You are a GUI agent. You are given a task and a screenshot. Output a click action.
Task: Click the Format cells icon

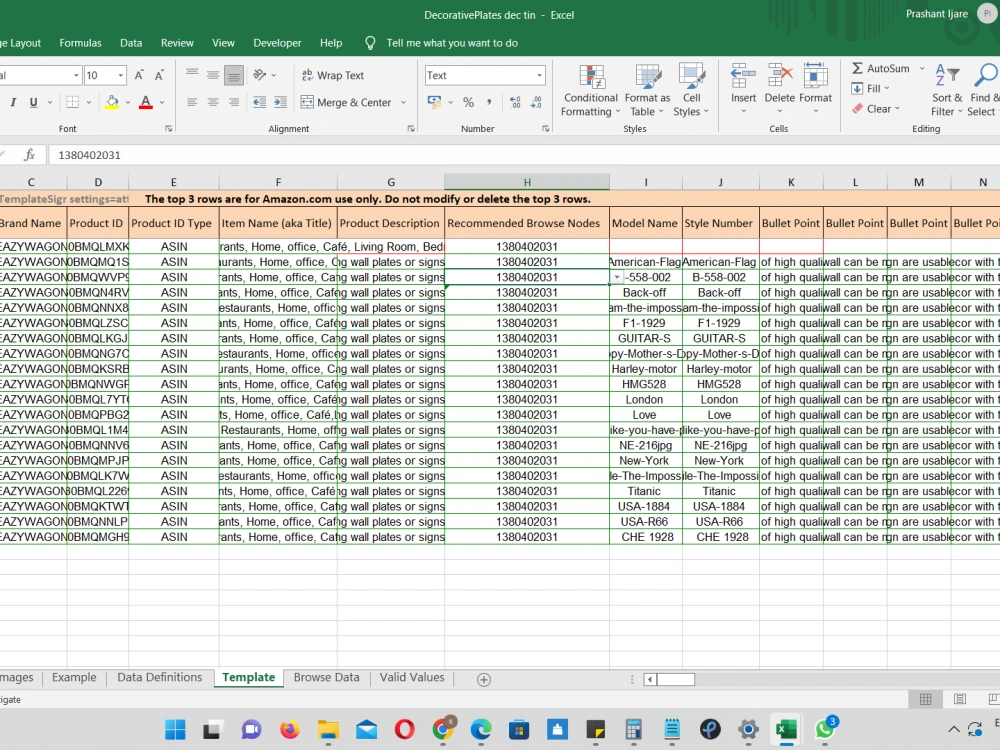(815, 77)
